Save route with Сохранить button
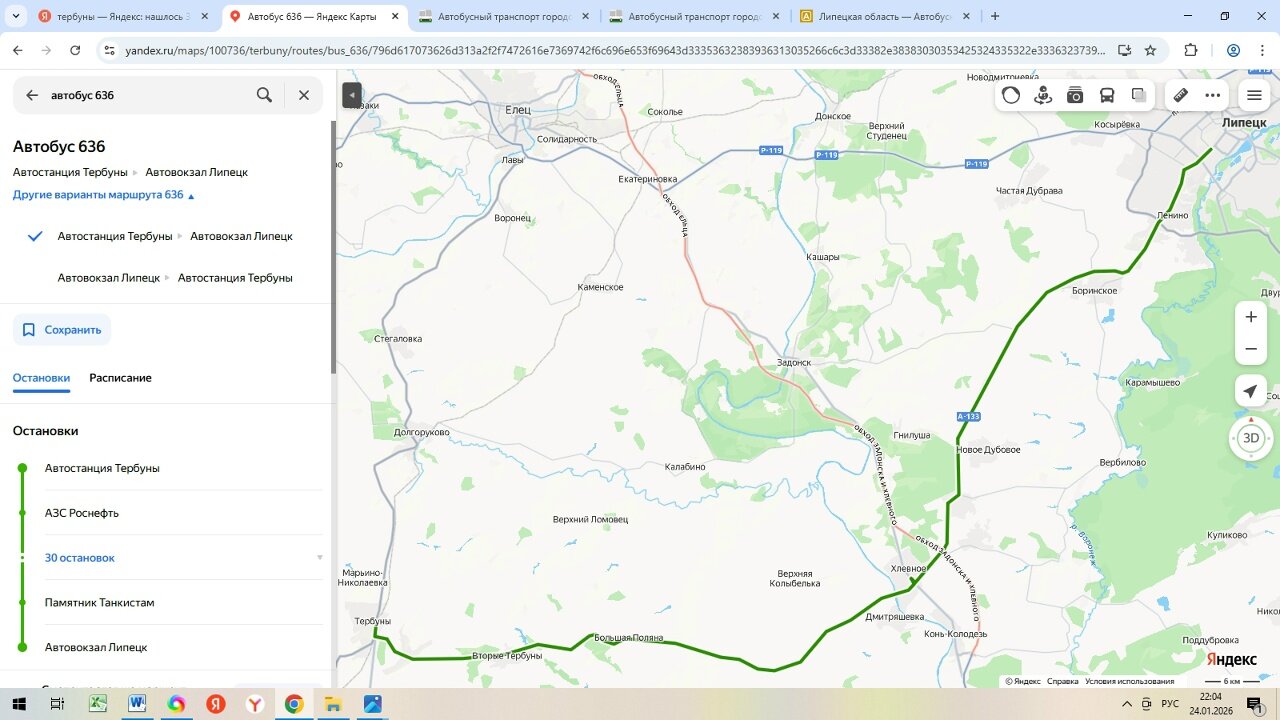The image size is (1280, 720). pyautogui.click(x=62, y=329)
